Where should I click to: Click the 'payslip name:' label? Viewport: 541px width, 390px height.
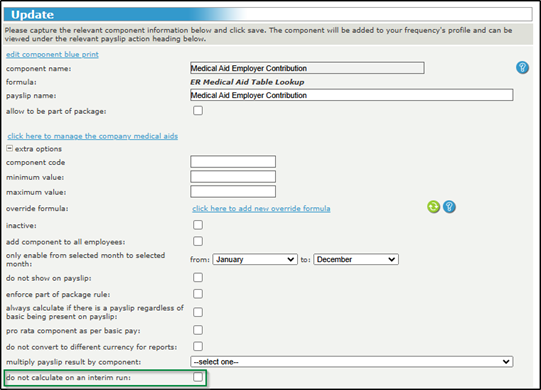tap(31, 96)
